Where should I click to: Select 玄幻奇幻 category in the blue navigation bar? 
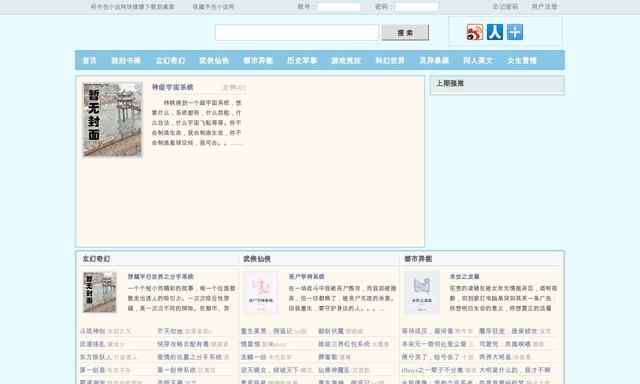tap(171, 60)
